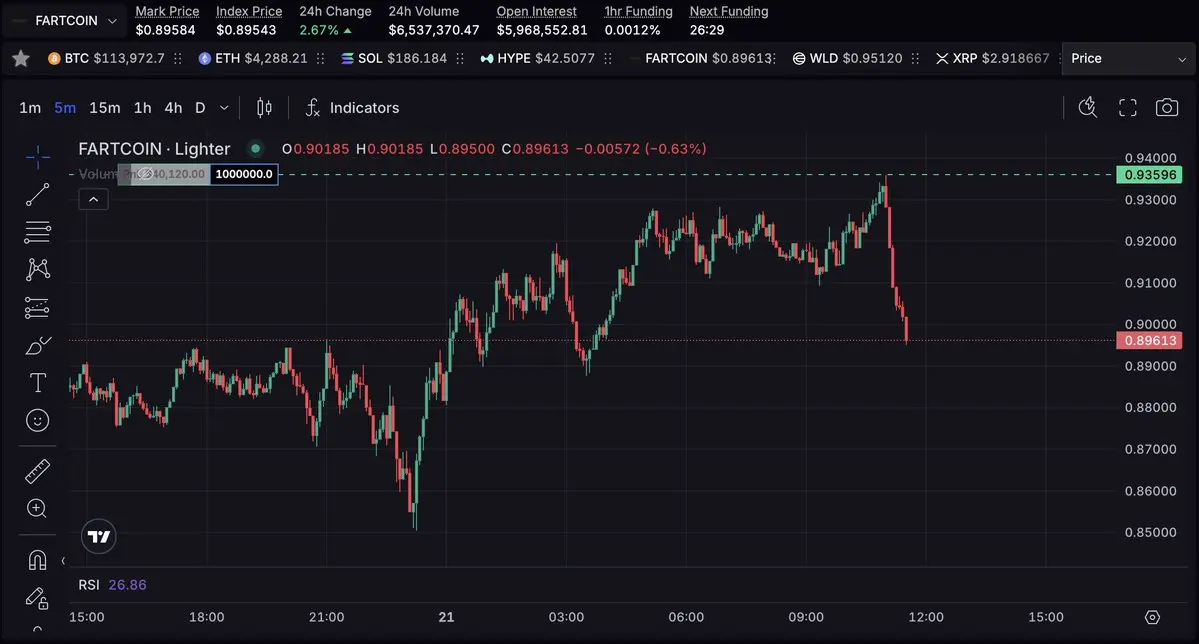Toggle the magnet mode

37,561
